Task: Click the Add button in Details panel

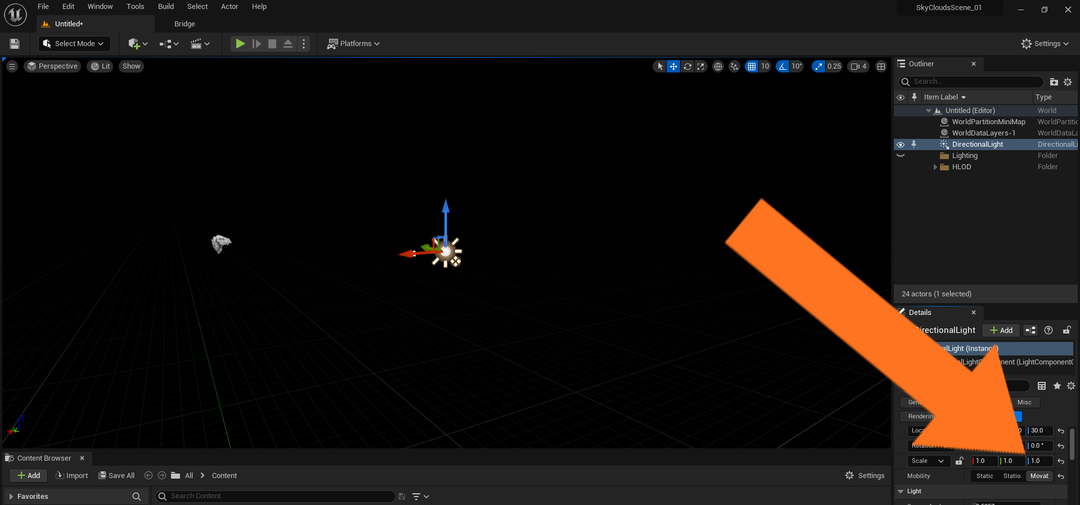Action: (1000, 330)
